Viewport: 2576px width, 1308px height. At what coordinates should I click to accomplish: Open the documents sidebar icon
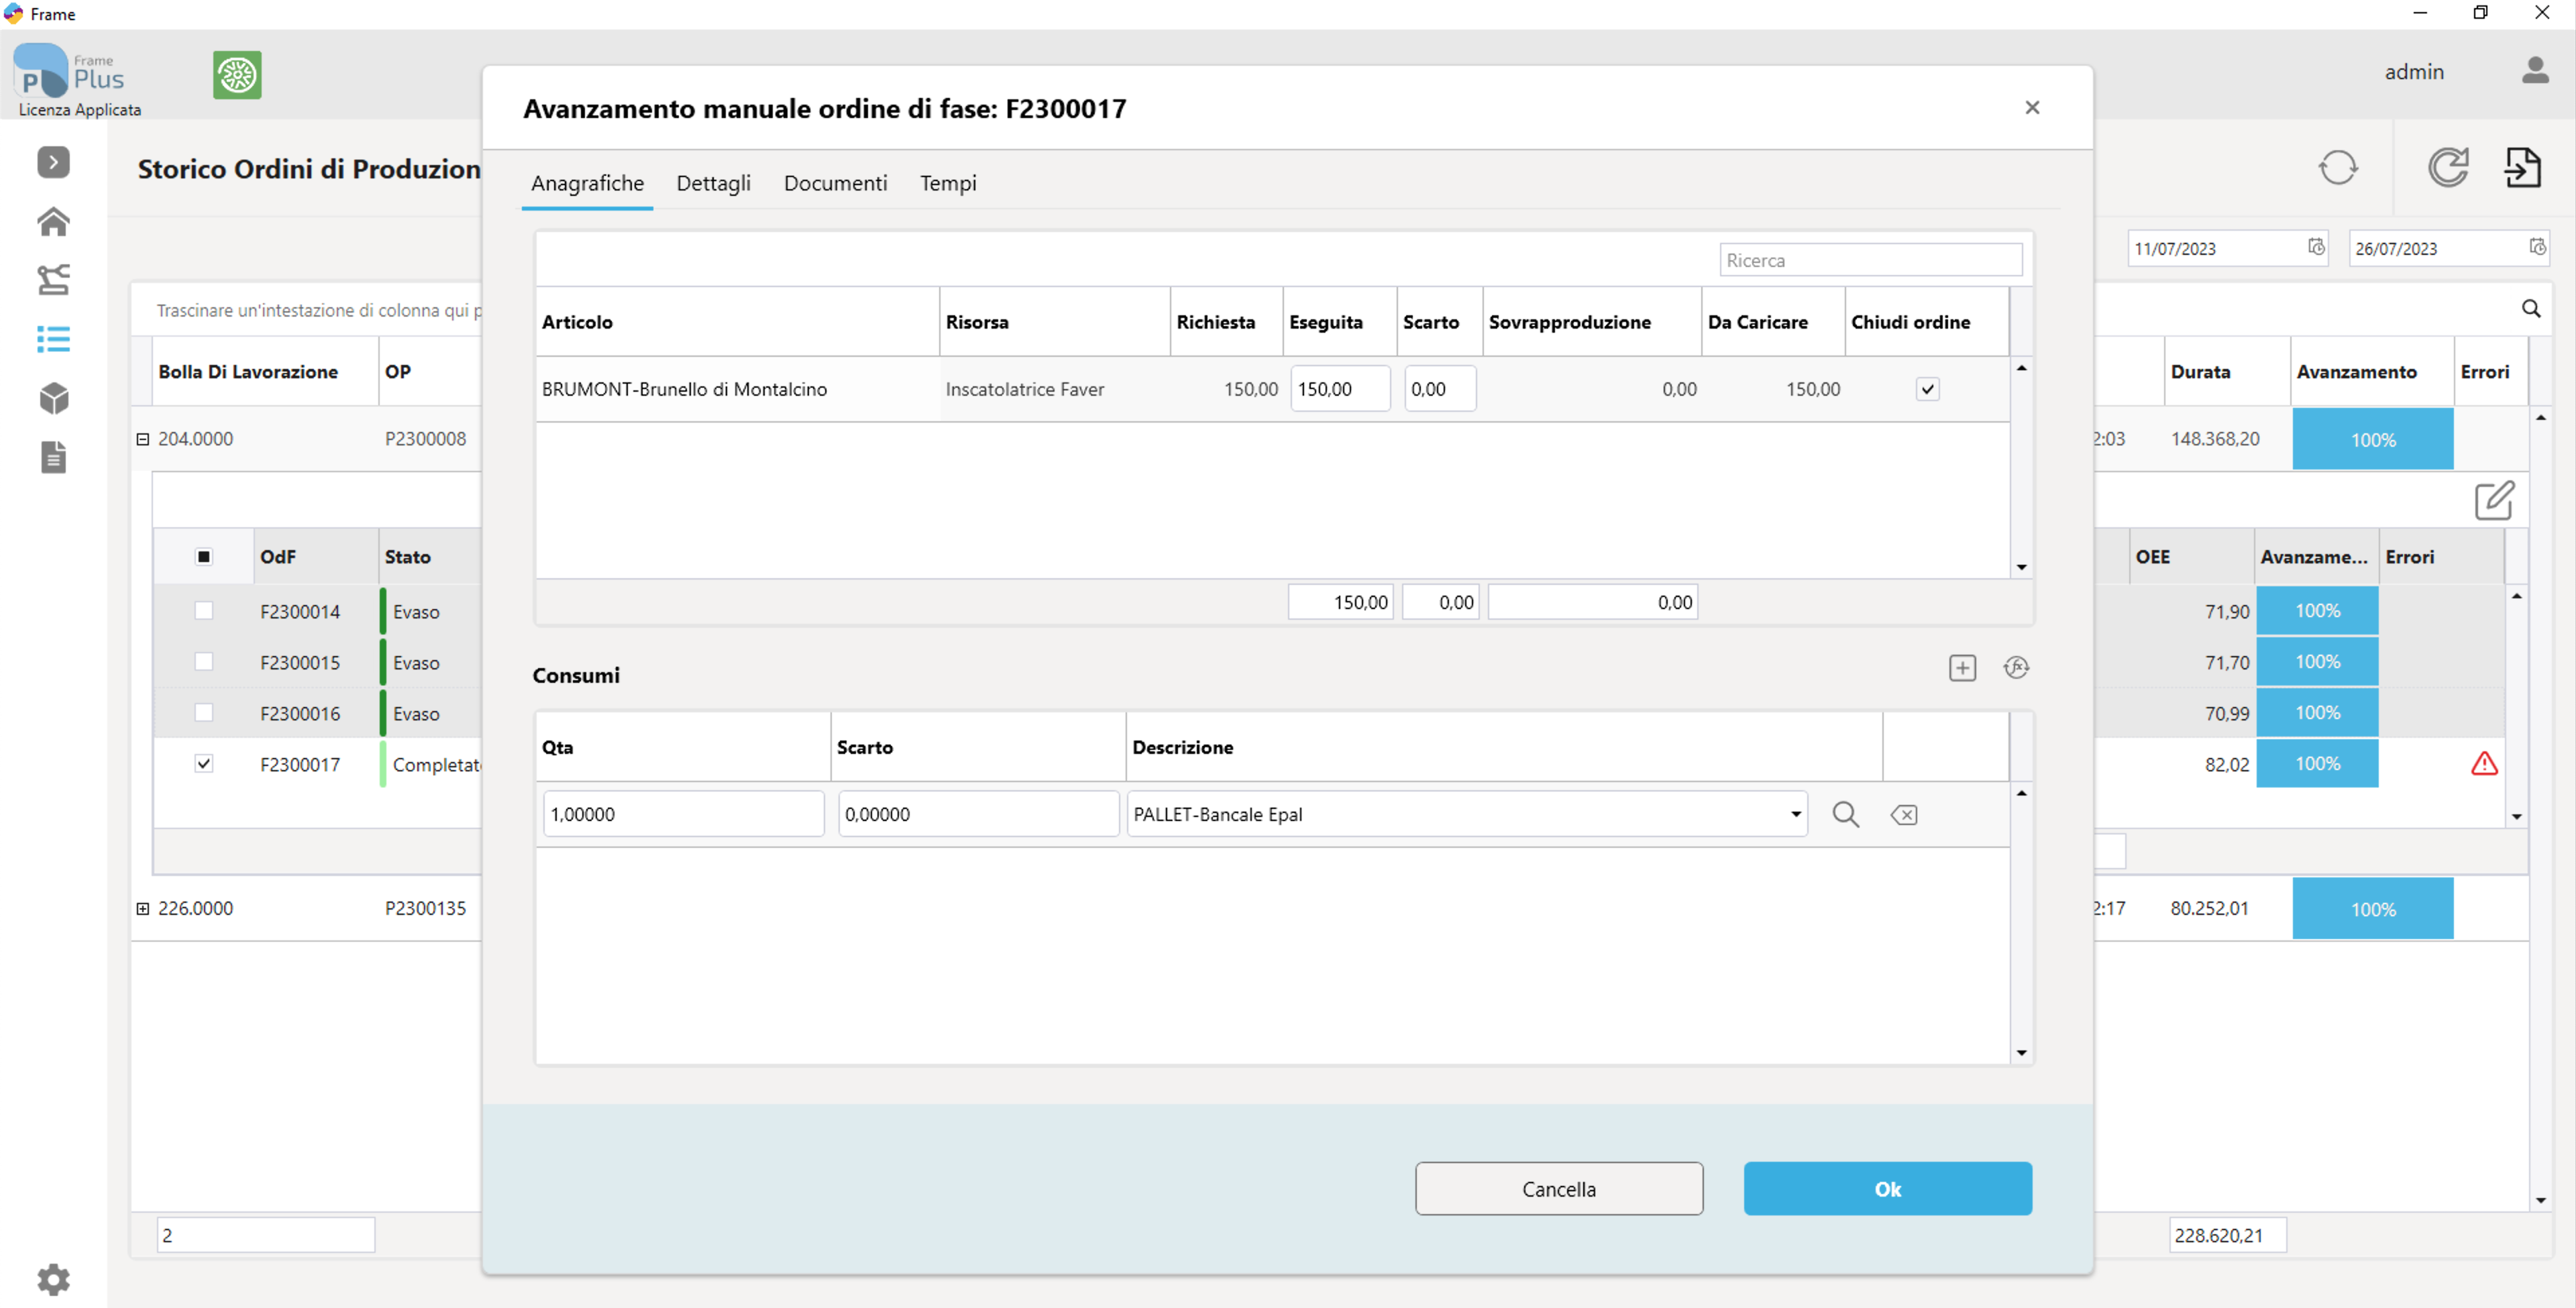(x=53, y=457)
